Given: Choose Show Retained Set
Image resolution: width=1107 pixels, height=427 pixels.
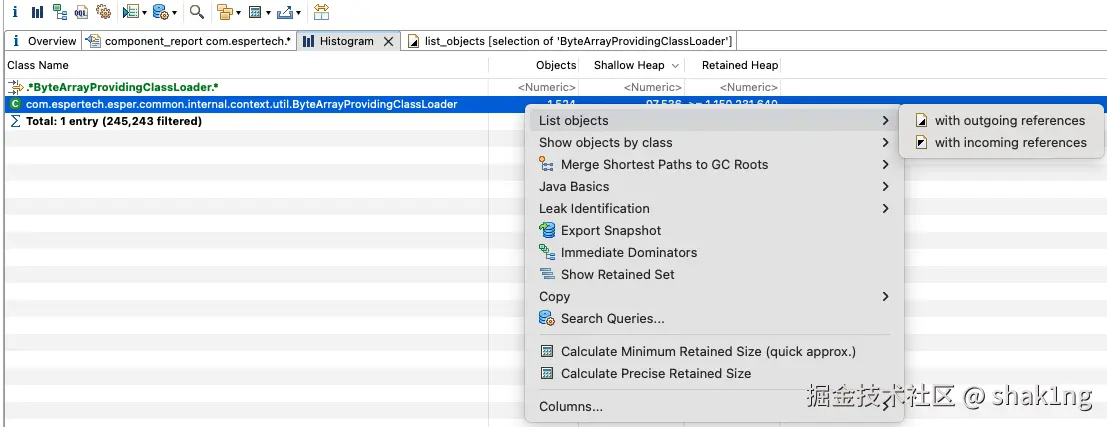Looking at the screenshot, I should (x=714, y=275).
